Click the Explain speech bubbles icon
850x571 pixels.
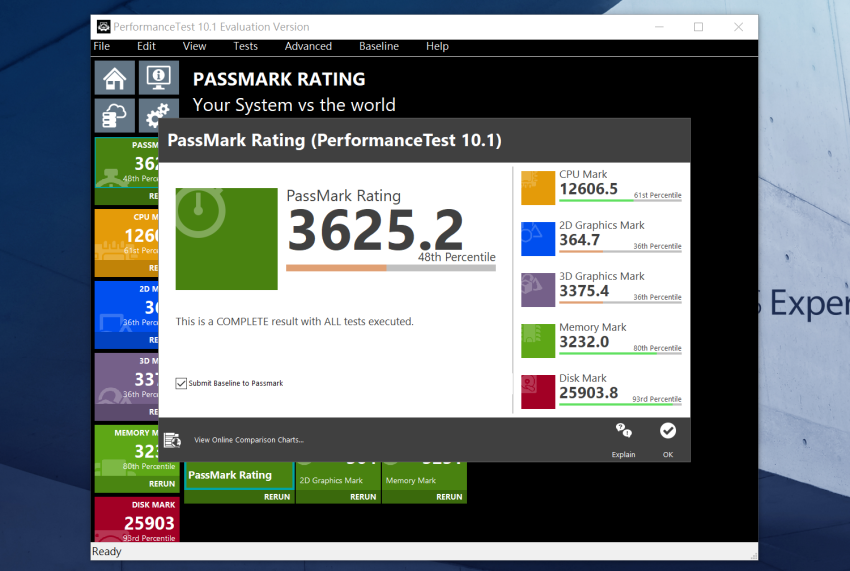pos(623,431)
